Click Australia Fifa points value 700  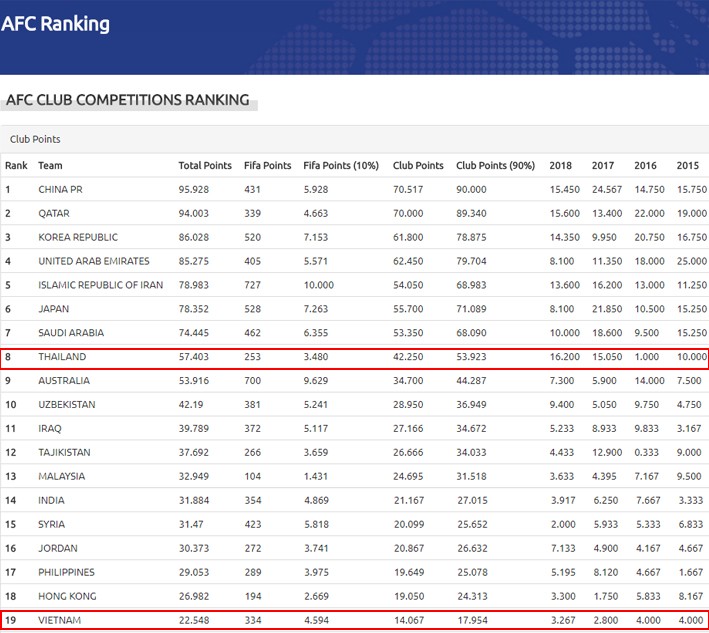pyautogui.click(x=252, y=381)
